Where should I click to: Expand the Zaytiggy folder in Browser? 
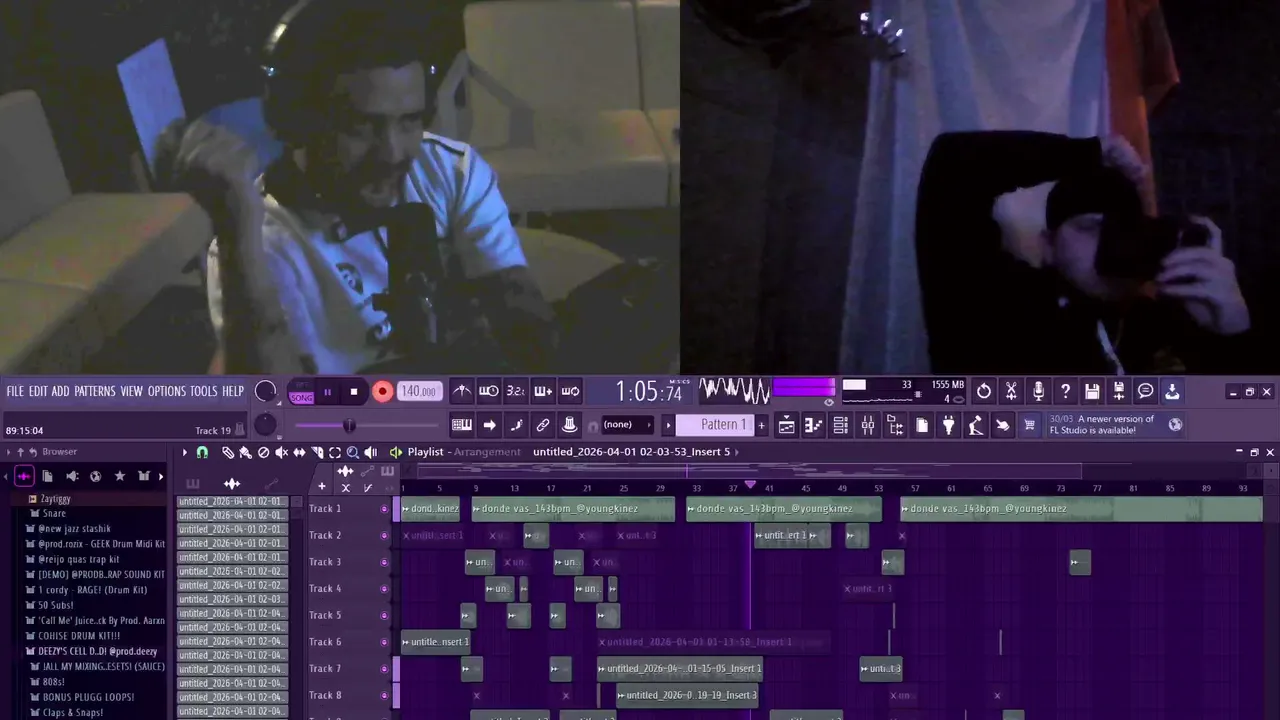[x=55, y=498]
